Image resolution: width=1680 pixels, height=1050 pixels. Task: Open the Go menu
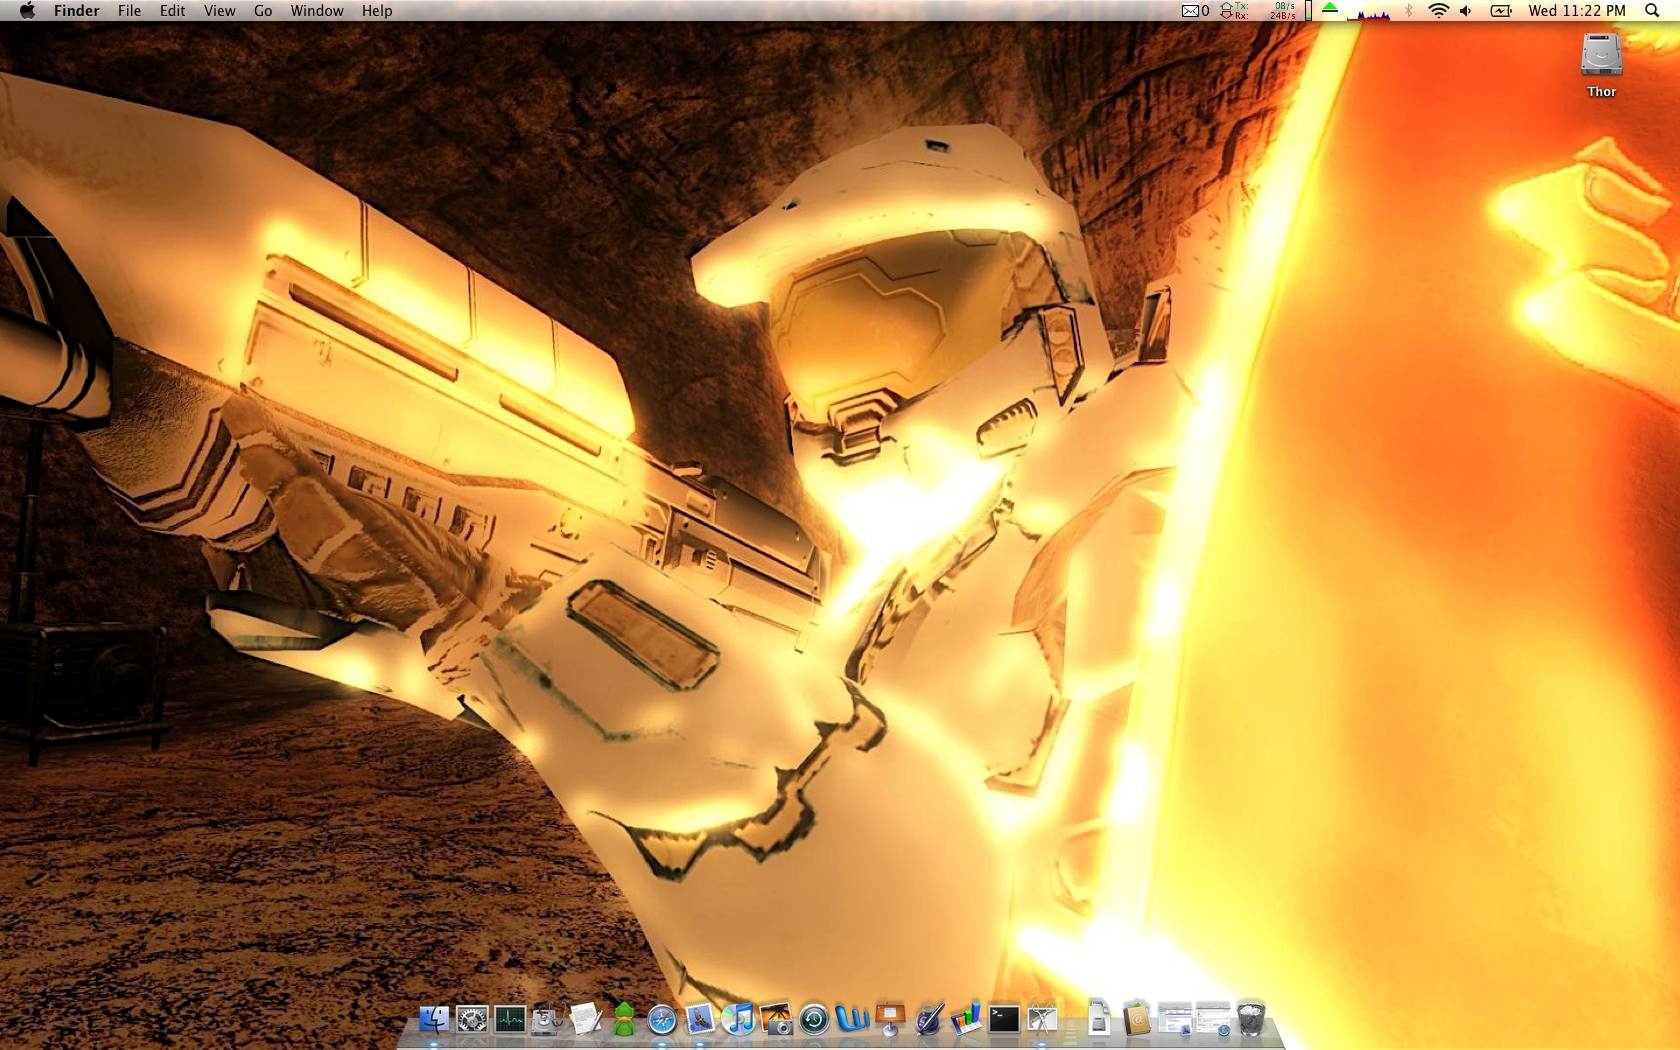(x=263, y=11)
